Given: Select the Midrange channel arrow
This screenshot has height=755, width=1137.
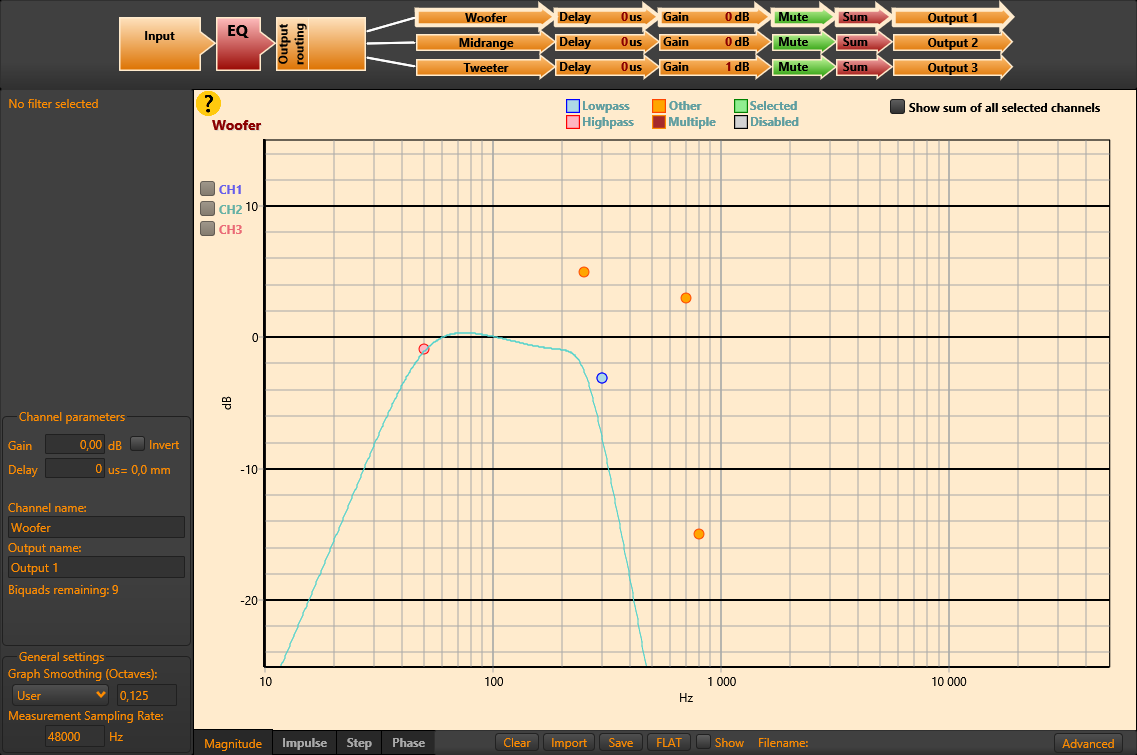Looking at the screenshot, I should click(484, 42).
